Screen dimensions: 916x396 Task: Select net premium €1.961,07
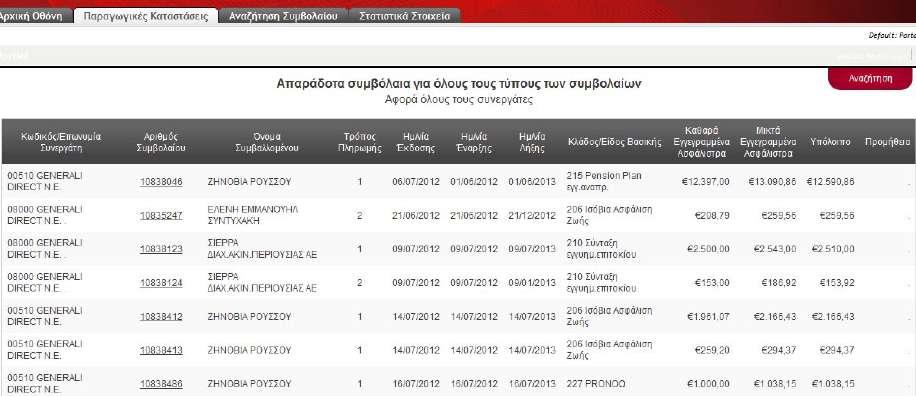coord(708,317)
